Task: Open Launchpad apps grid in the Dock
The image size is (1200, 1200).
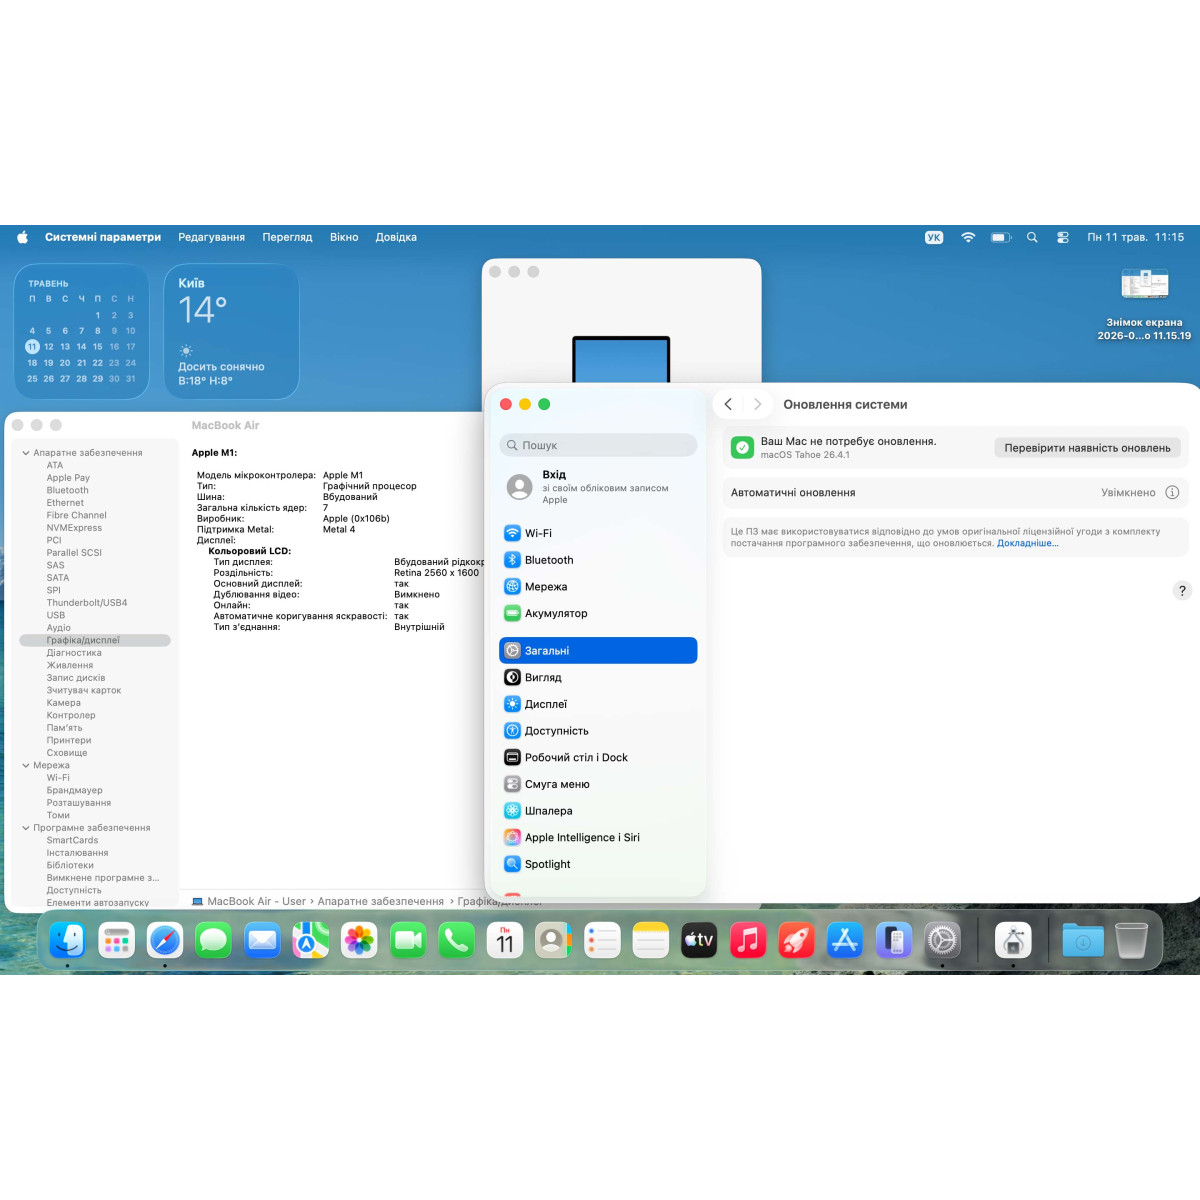Action: tap(117, 940)
